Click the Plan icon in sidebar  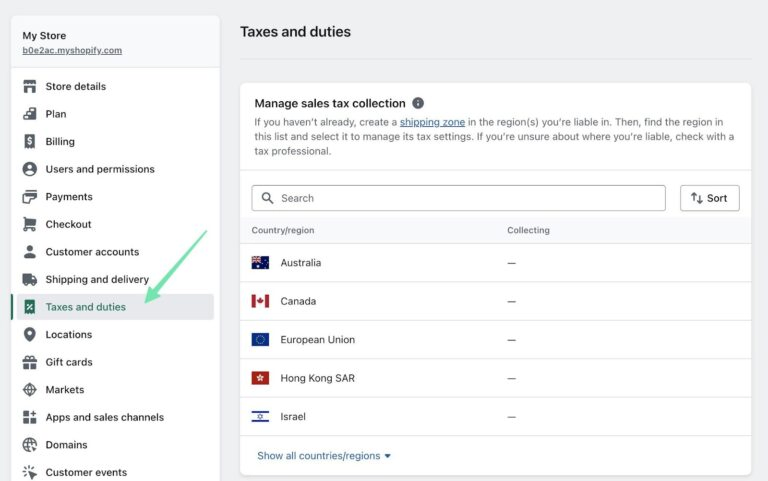tap(29, 114)
